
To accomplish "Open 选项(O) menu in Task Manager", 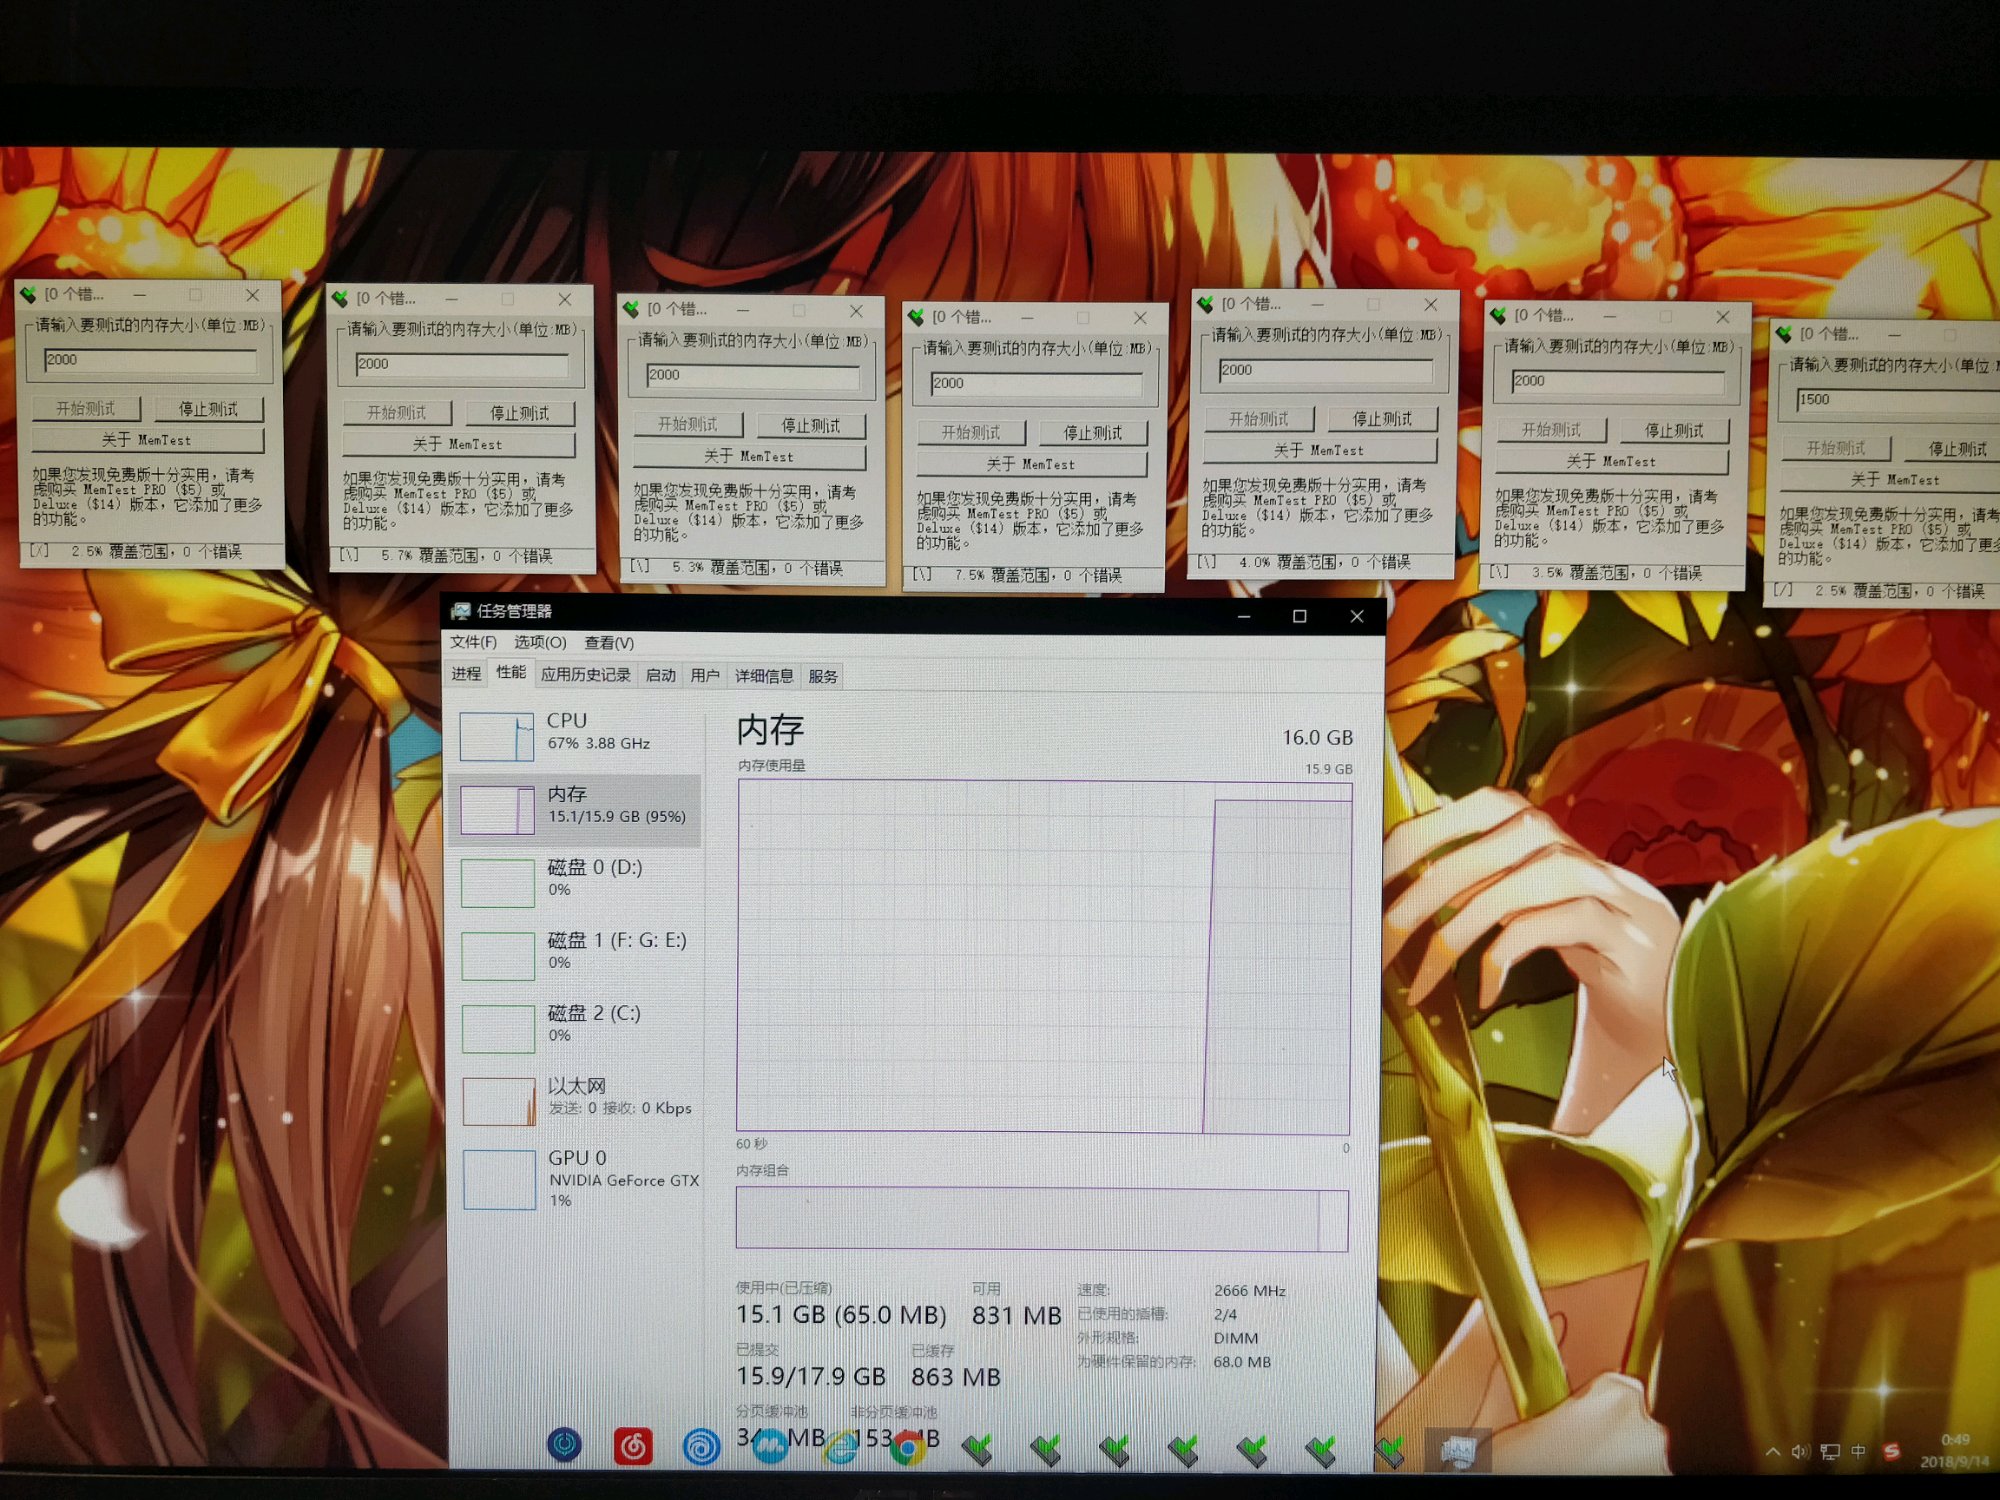I will pos(540,642).
